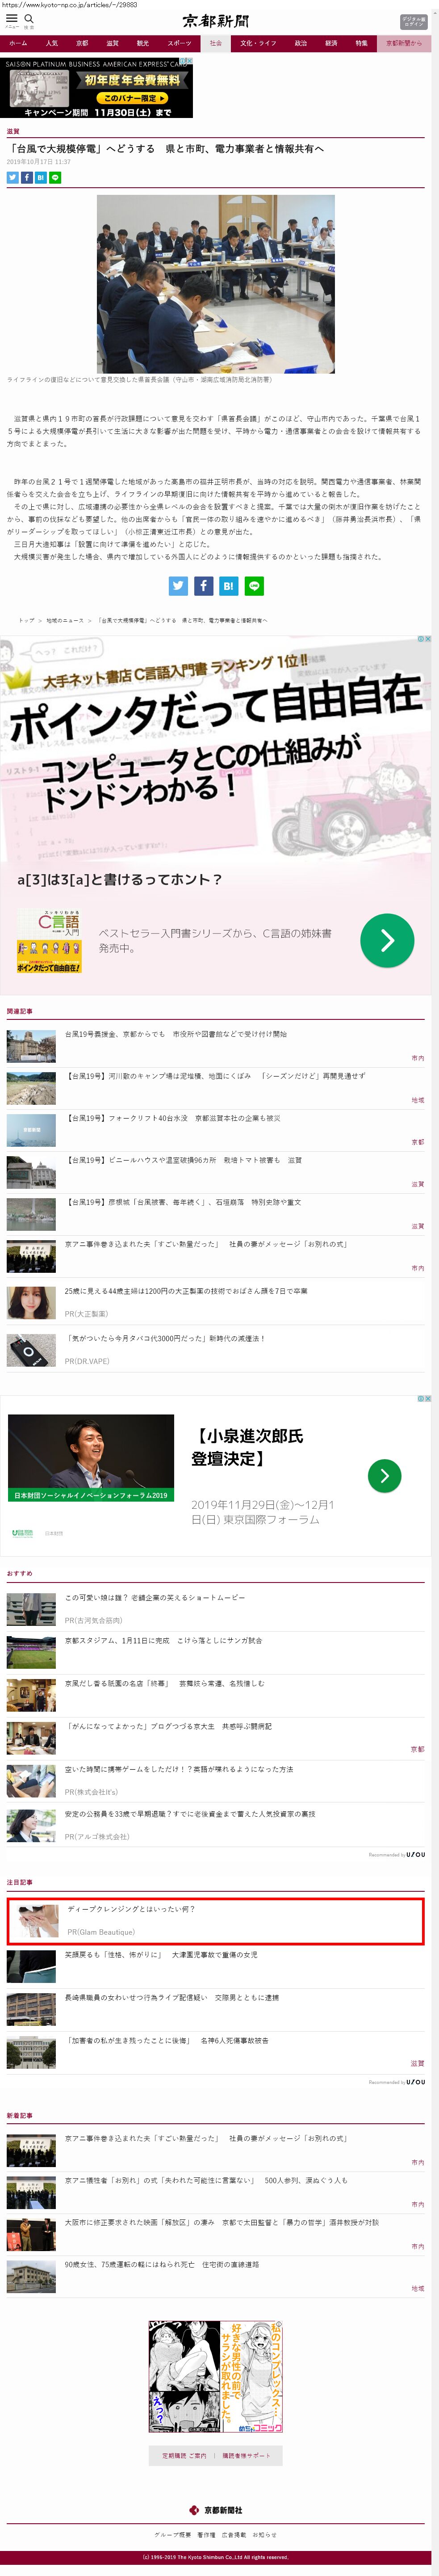439x2576 pixels.
Task: Open the Kyoto Shimbun header logo
Action: pos(216,21)
